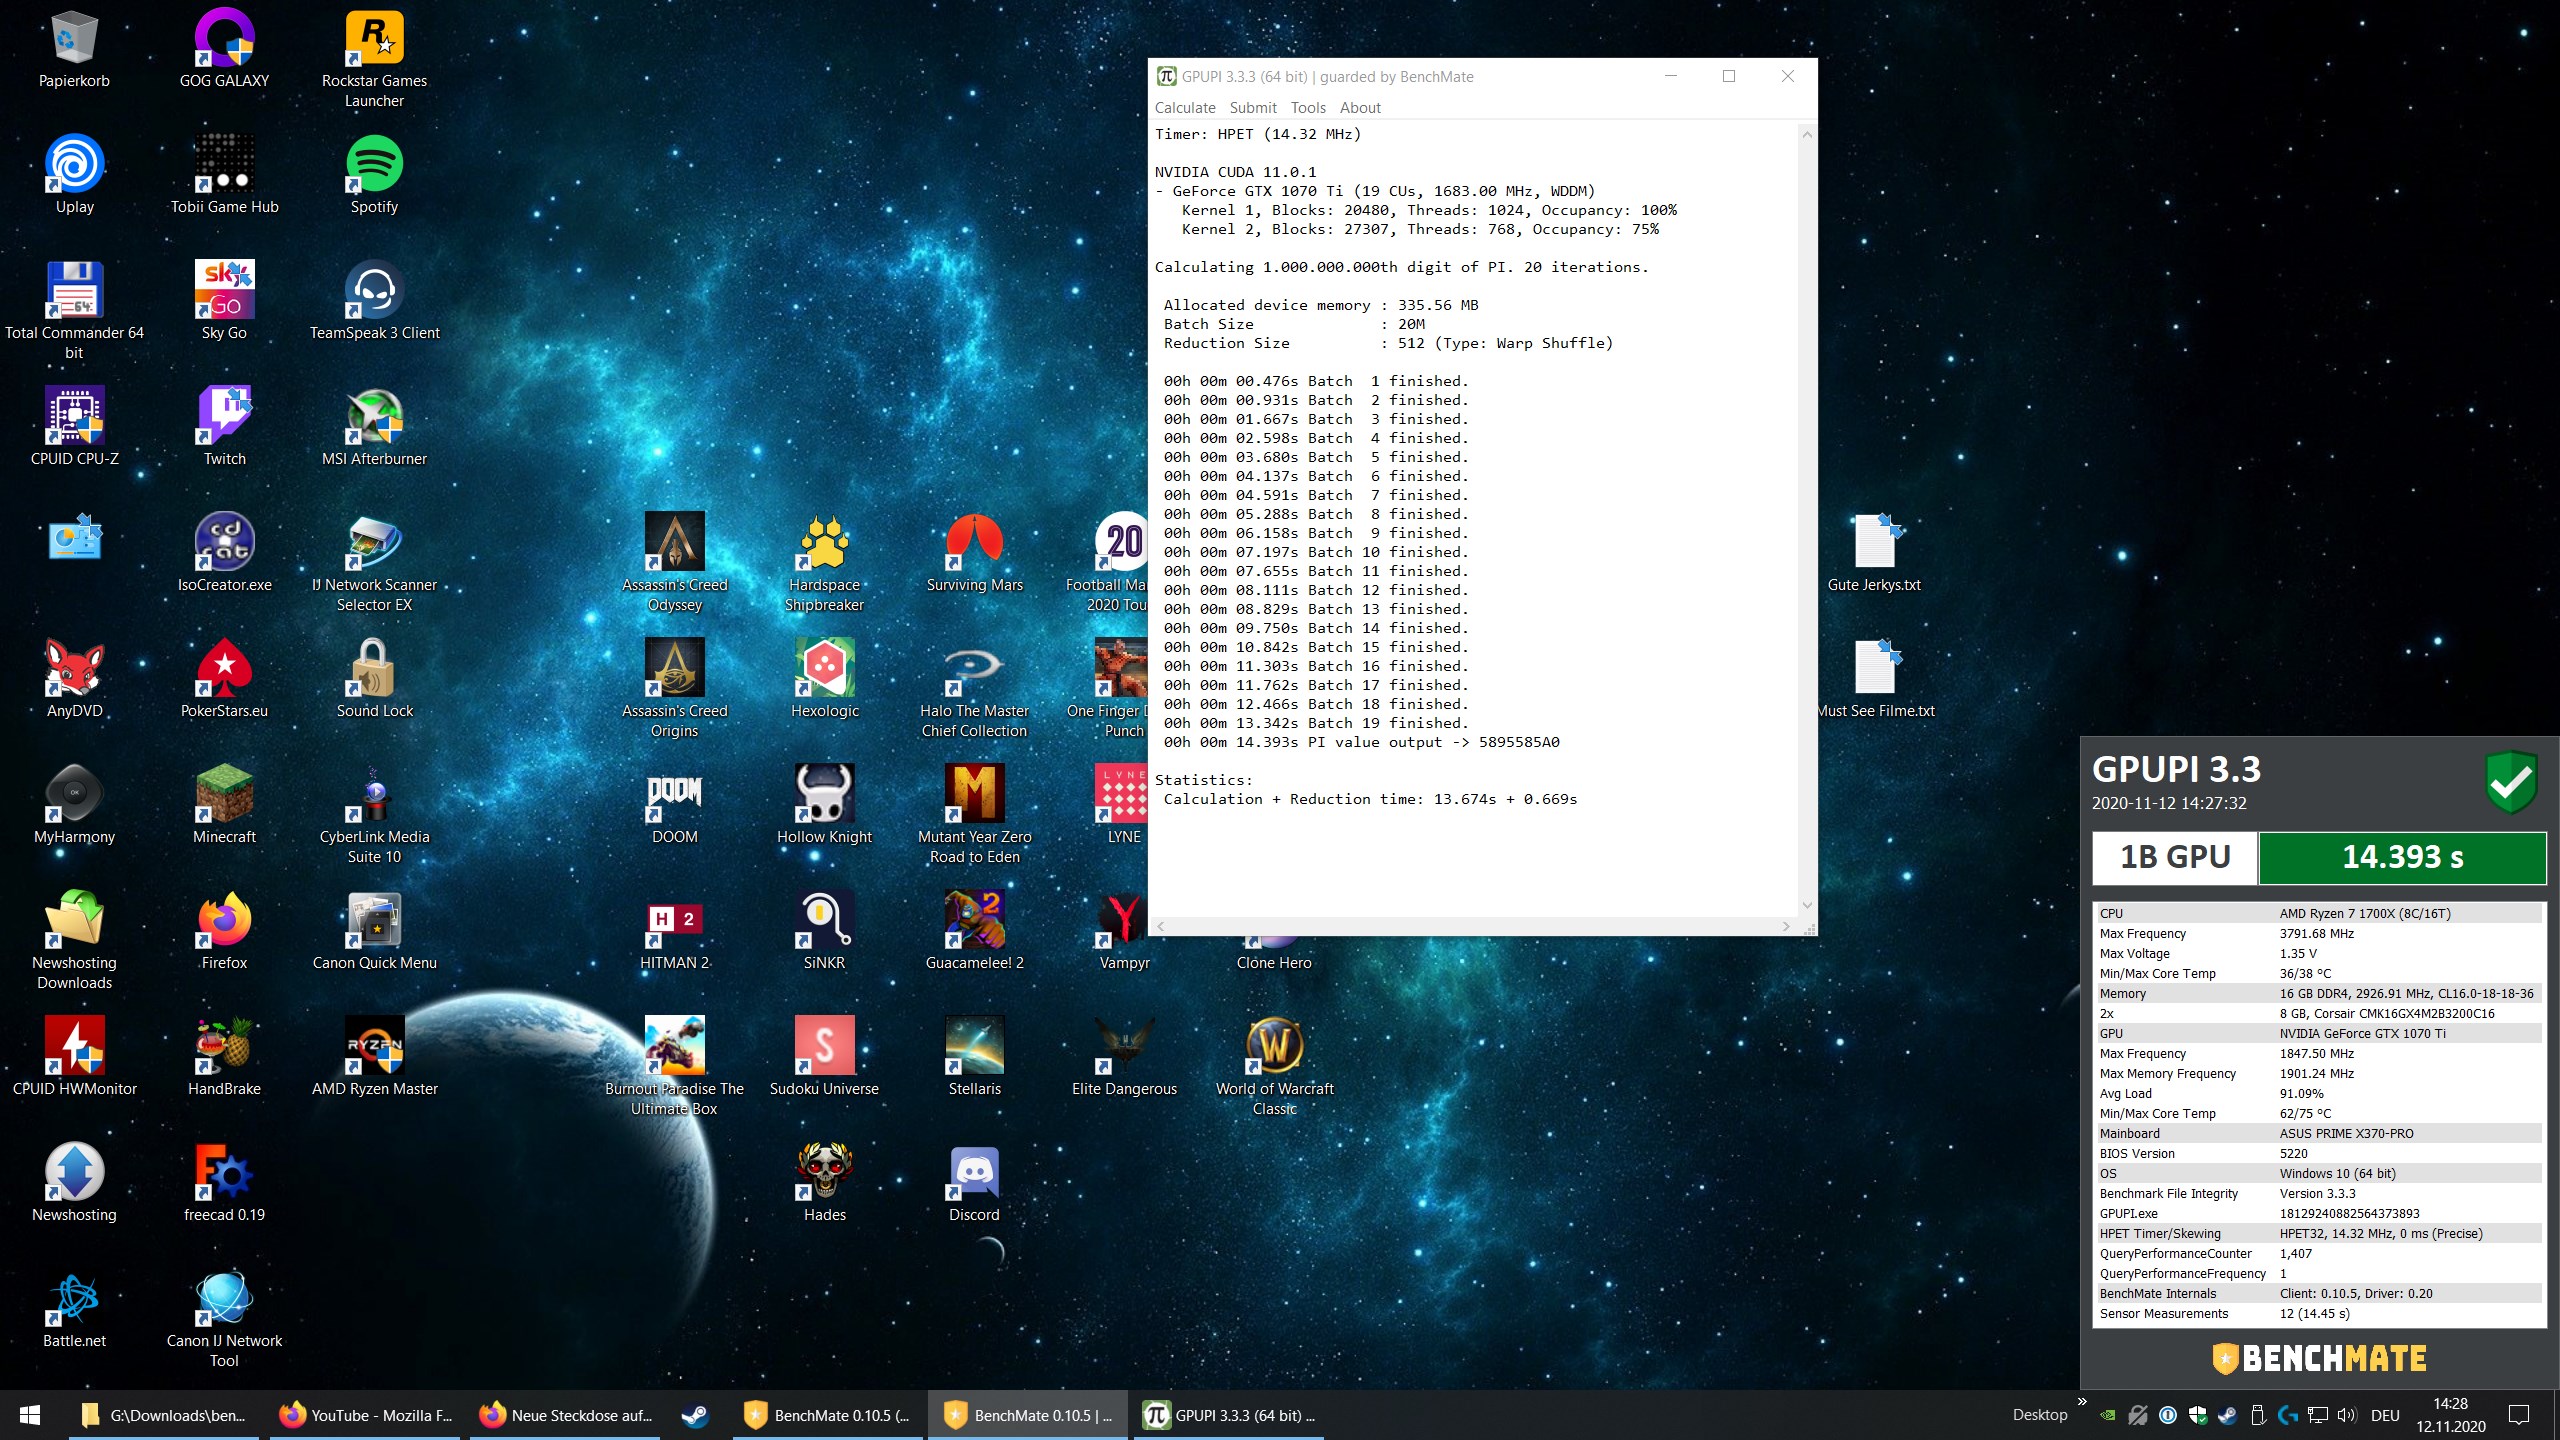The width and height of the screenshot is (2560, 1440).
Task: Click the Discord desktop icon
Action: [974, 1184]
